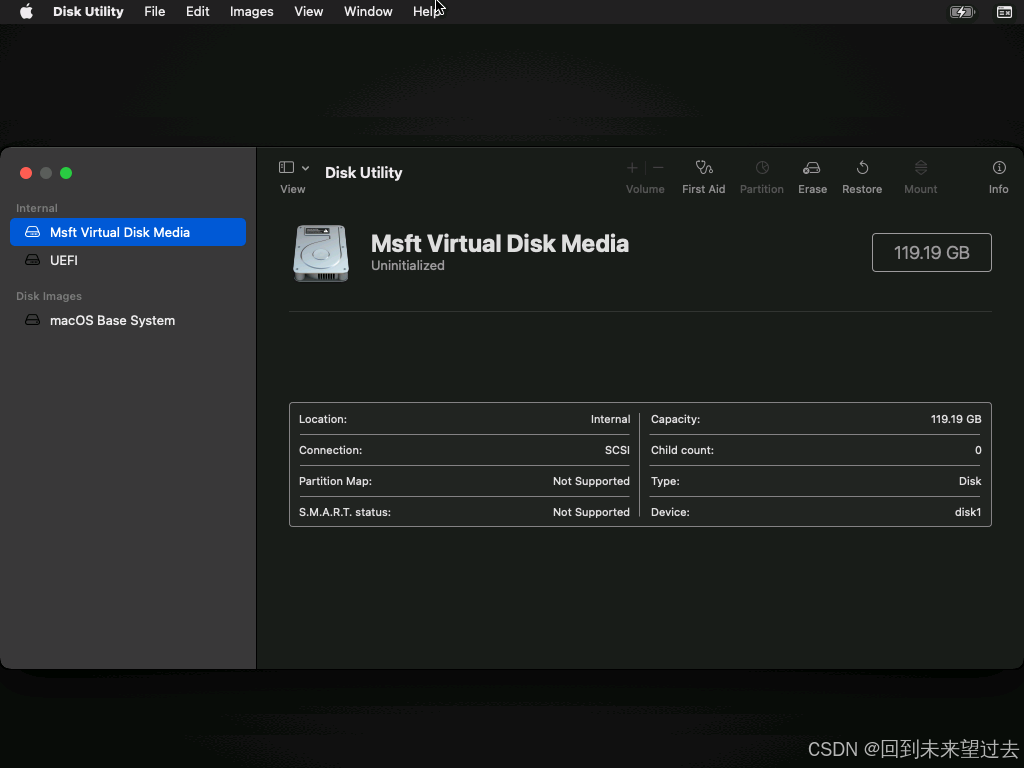Click the keyboard input source menu bar icon
The image size is (1024, 768).
[1004, 12]
